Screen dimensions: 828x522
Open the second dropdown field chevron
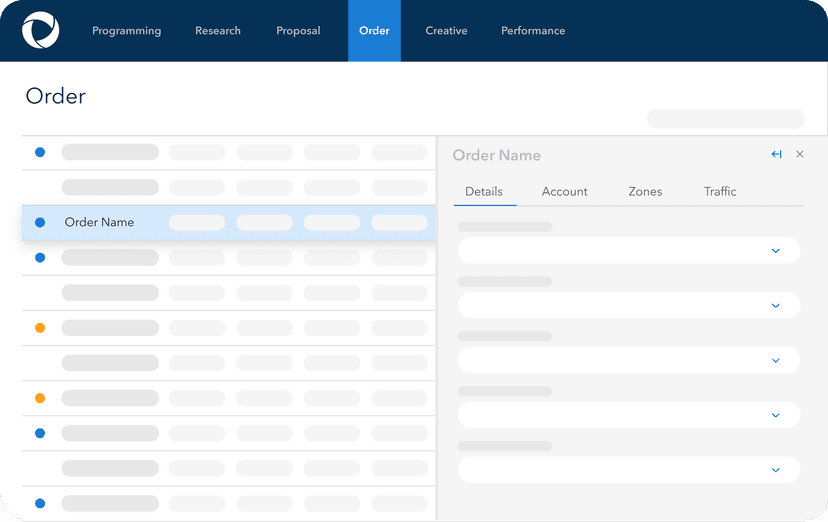775,306
